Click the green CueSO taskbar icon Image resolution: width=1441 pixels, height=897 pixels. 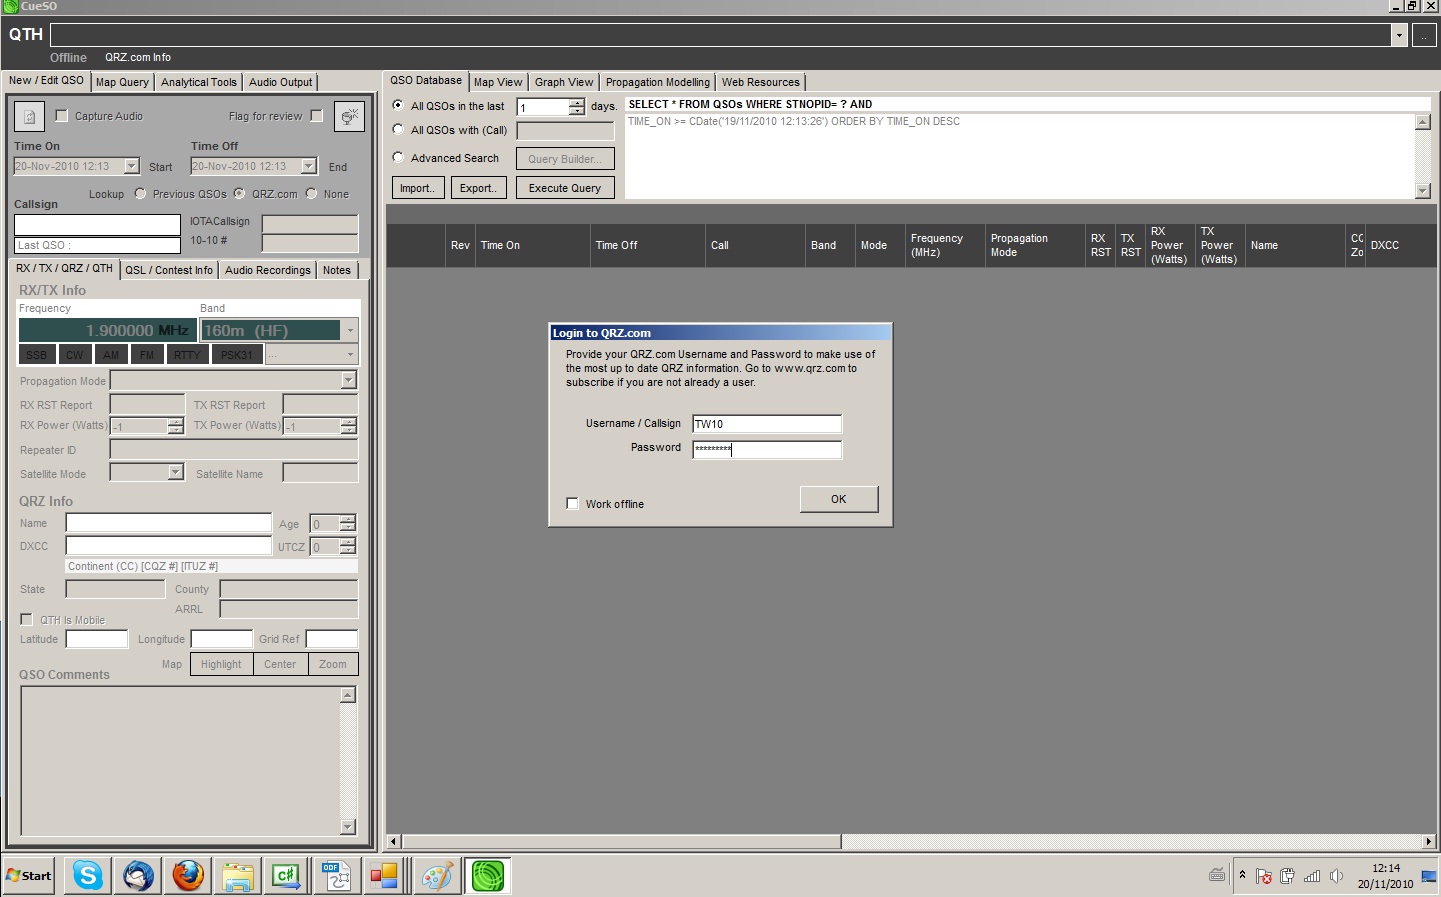pyautogui.click(x=488, y=876)
